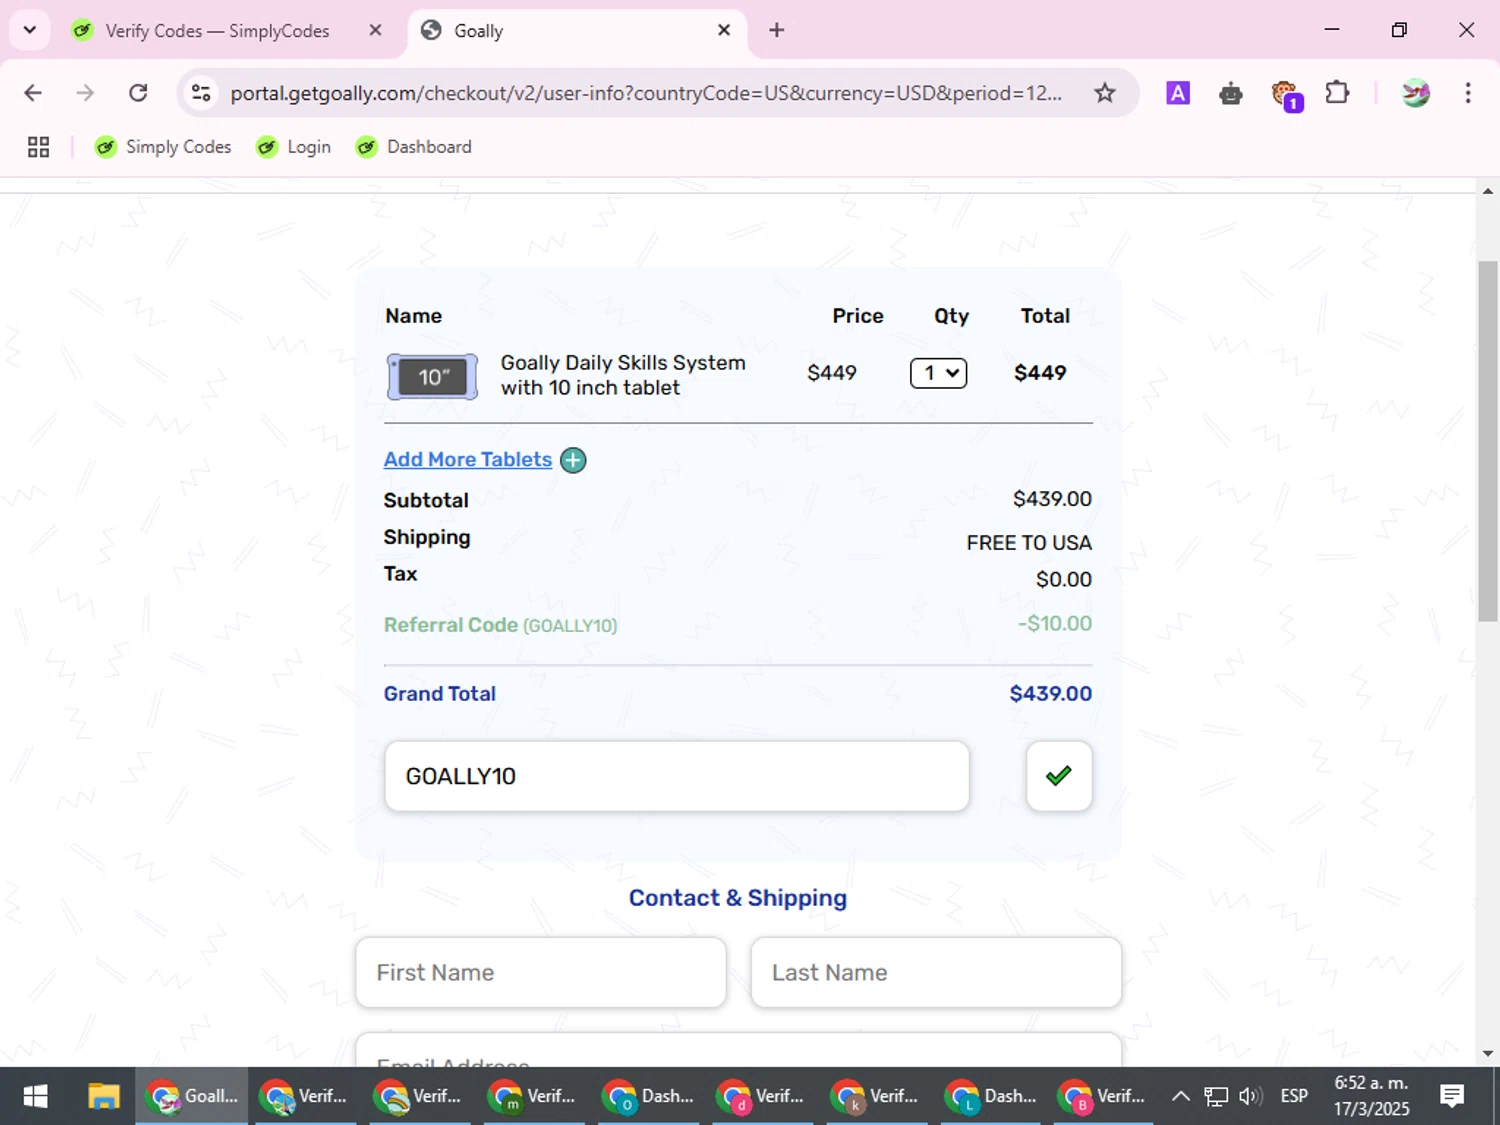
Task: Click the First Name field
Action: tap(541, 972)
